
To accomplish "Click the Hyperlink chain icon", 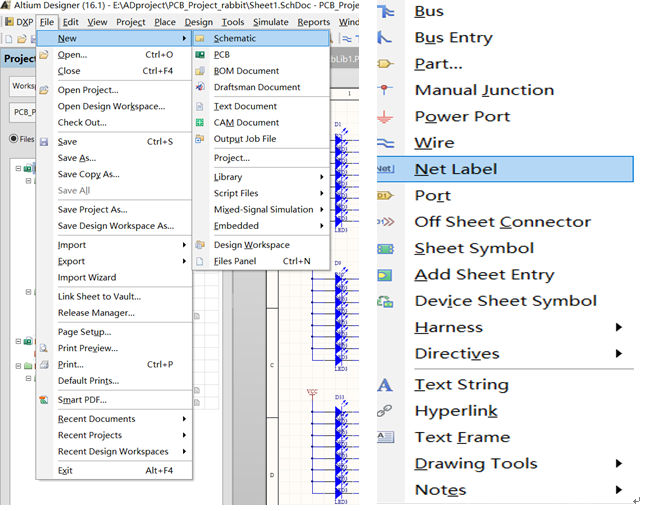I will [385, 411].
